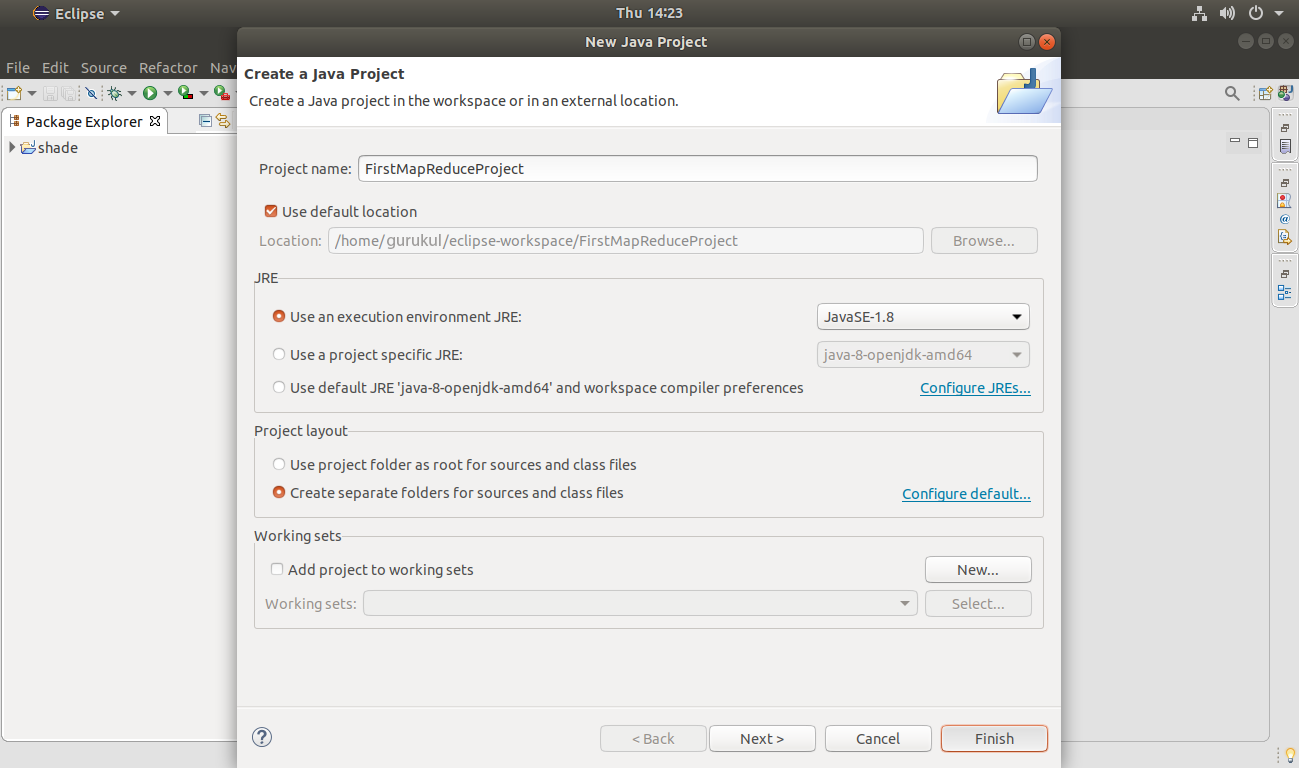Open the Source menu
This screenshot has height=768, width=1299.
click(x=104, y=67)
